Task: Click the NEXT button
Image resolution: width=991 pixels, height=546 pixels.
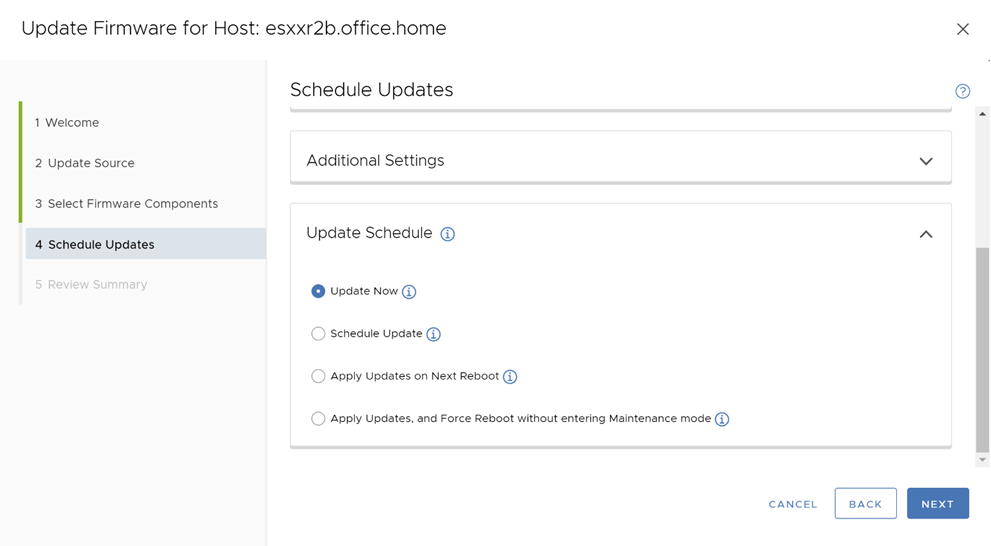Action: (937, 504)
